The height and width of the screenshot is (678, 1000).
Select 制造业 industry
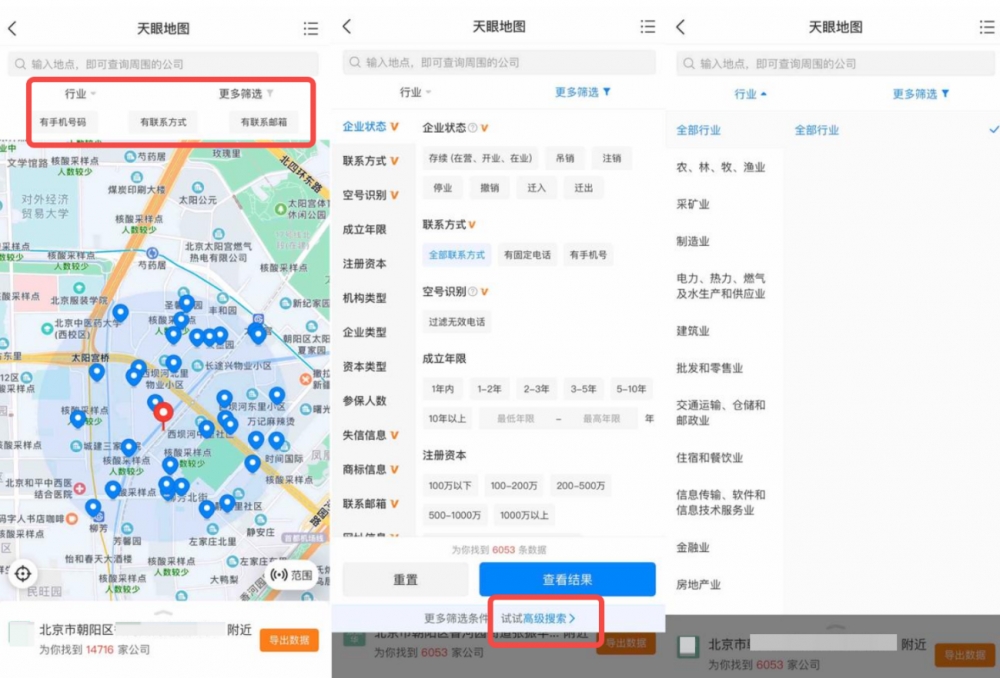[693, 241]
